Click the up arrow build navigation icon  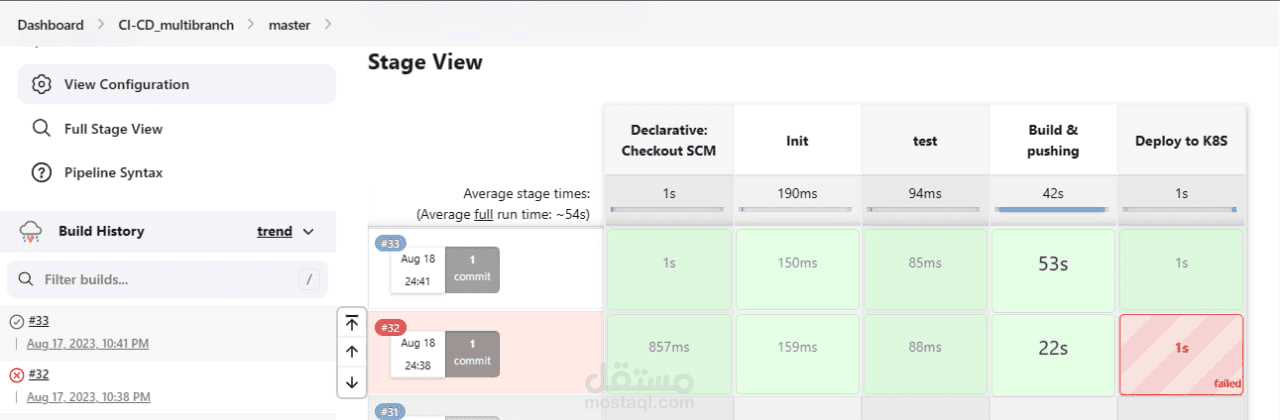click(351, 352)
